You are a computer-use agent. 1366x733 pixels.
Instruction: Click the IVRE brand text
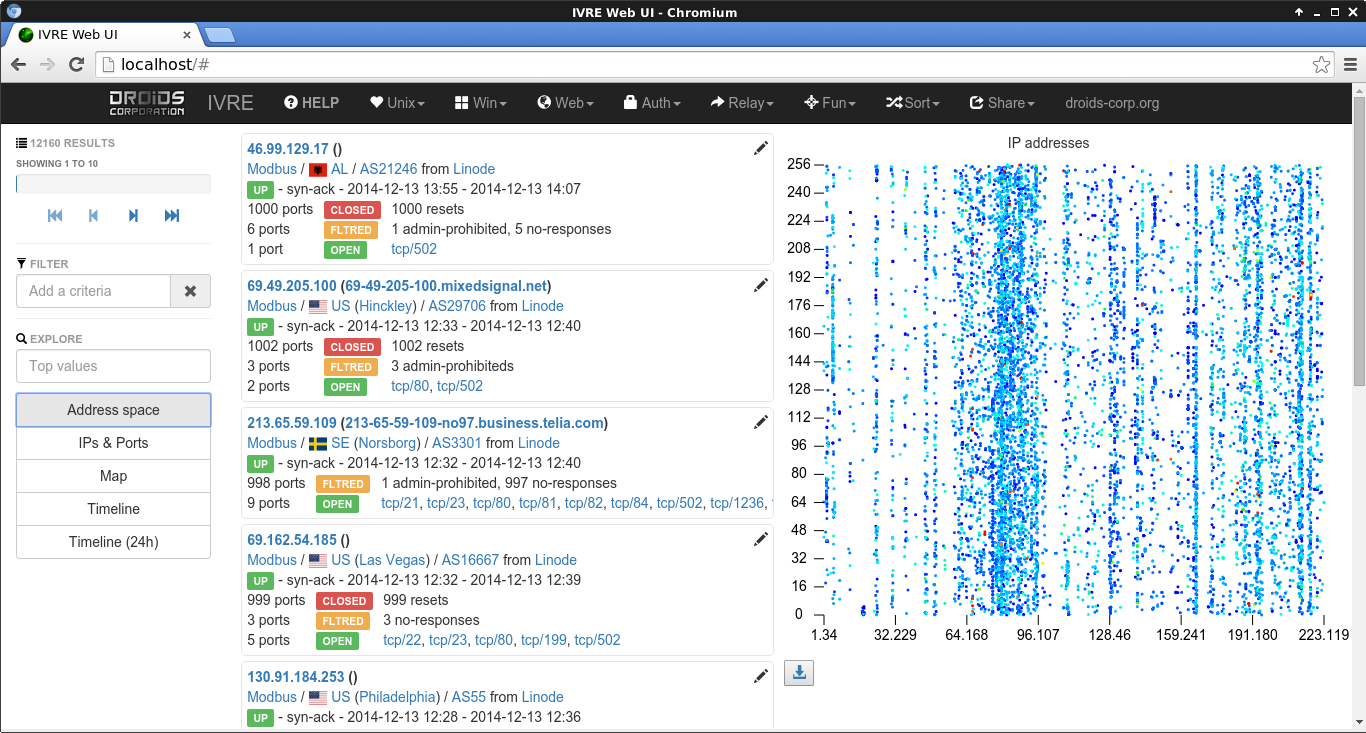pyautogui.click(x=230, y=103)
